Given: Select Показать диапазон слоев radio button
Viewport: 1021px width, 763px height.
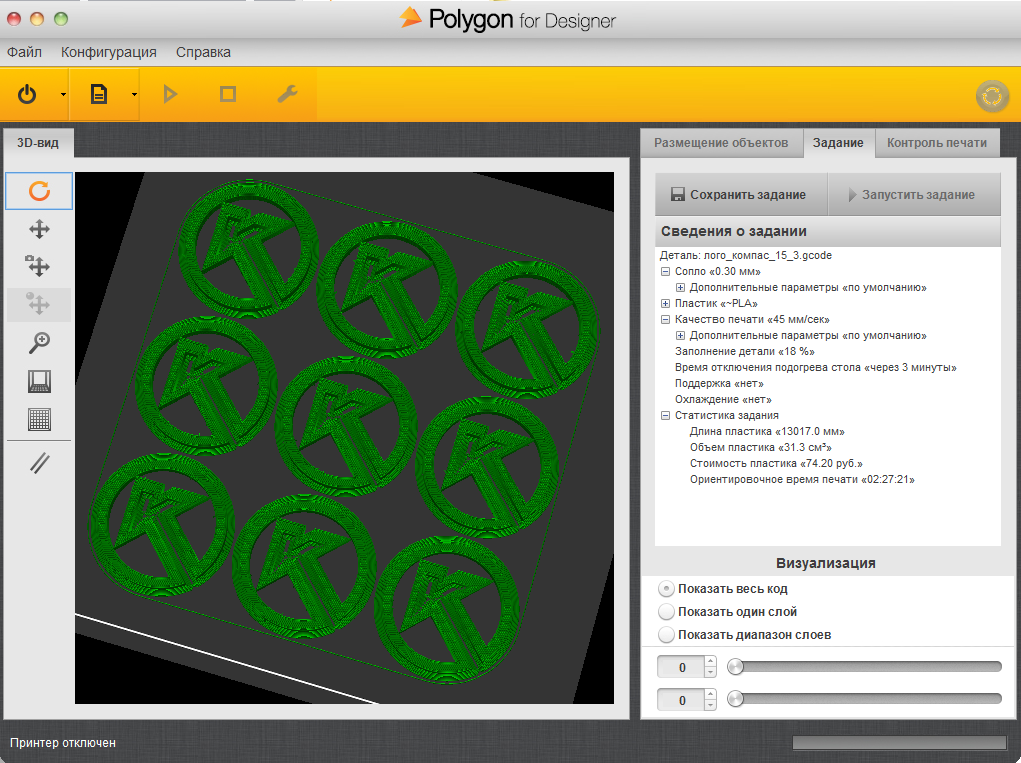Looking at the screenshot, I should (666, 634).
